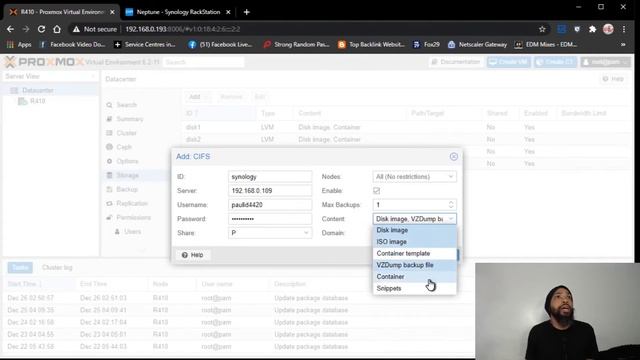Collapse the Content dropdown
Viewport: 640px width, 360px height.
[x=451, y=219]
